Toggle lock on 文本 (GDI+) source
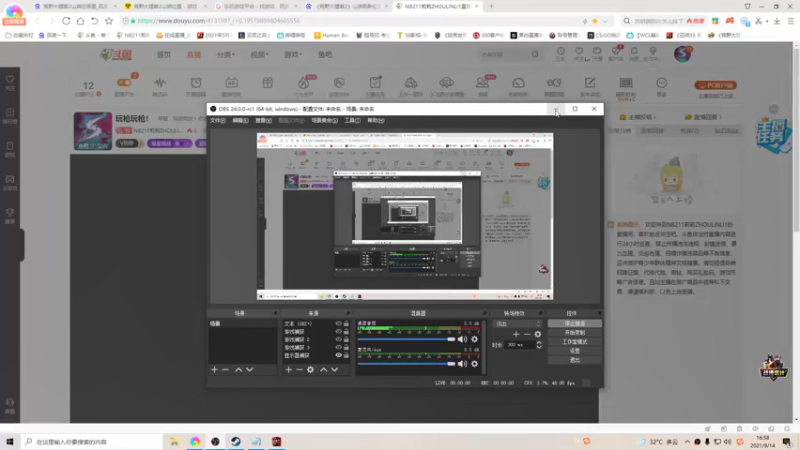Screen dimensions: 800x450 (x=346, y=323)
